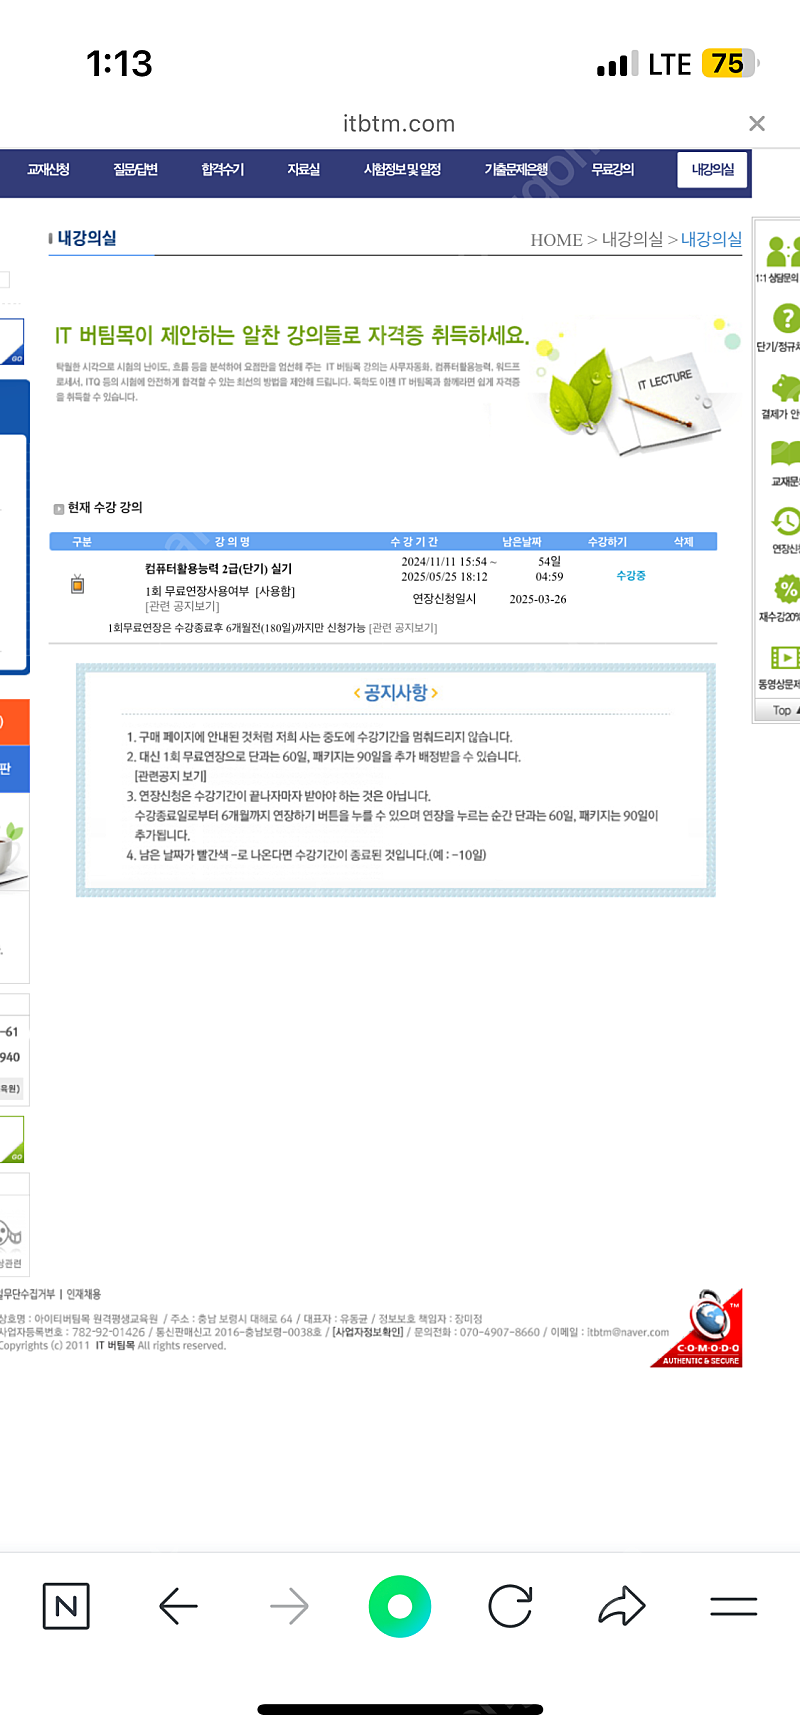Click the 현재 수강 강의 section heading
This screenshot has height=1732, width=800.
(105, 508)
